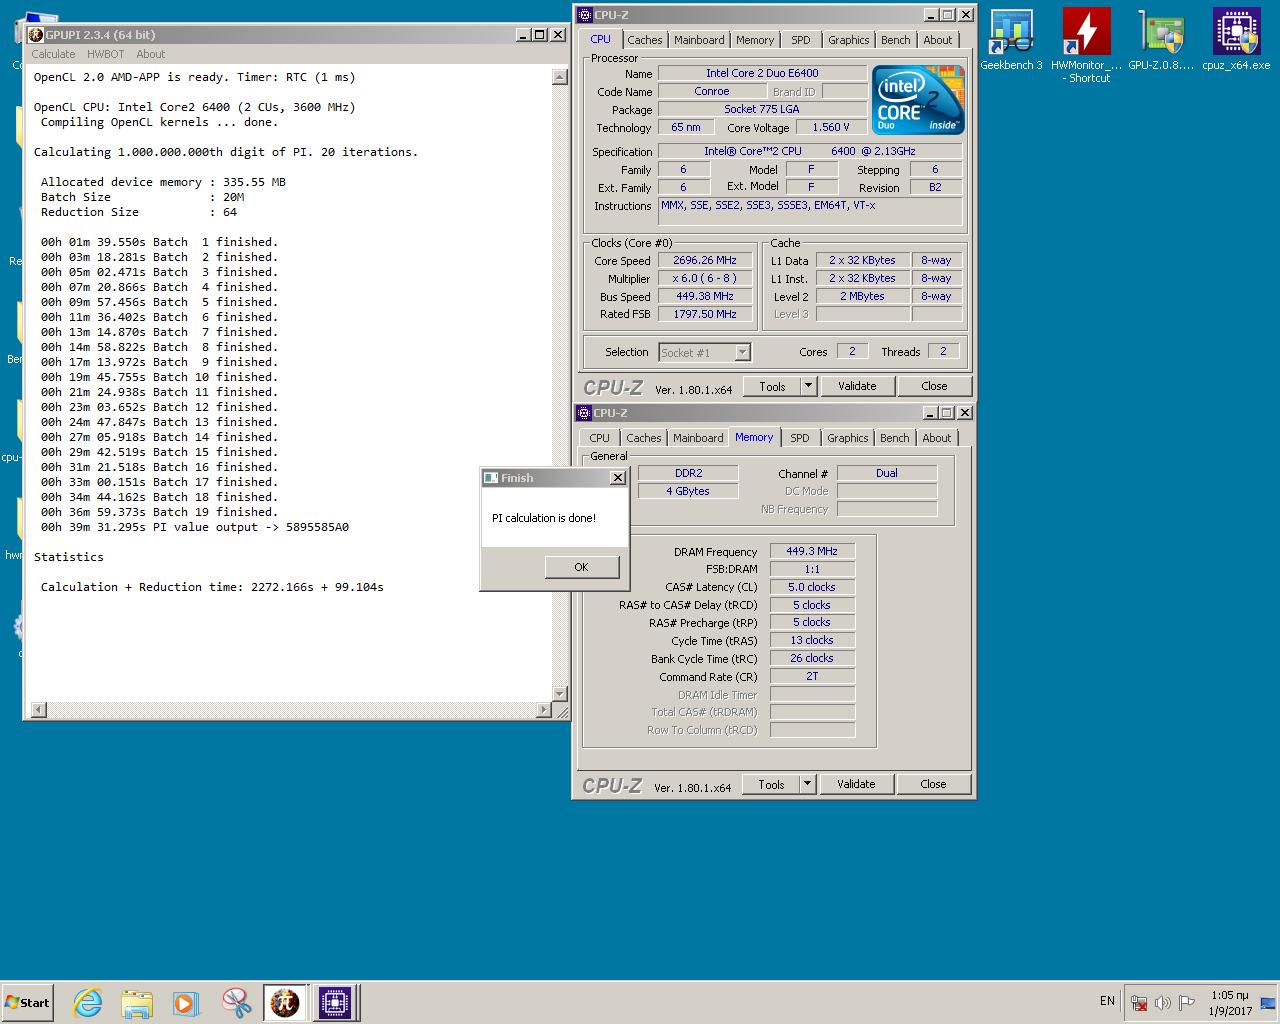Open Windows Media Player taskbar icon
Image resolution: width=1280 pixels, height=1024 pixels.
click(x=186, y=1003)
